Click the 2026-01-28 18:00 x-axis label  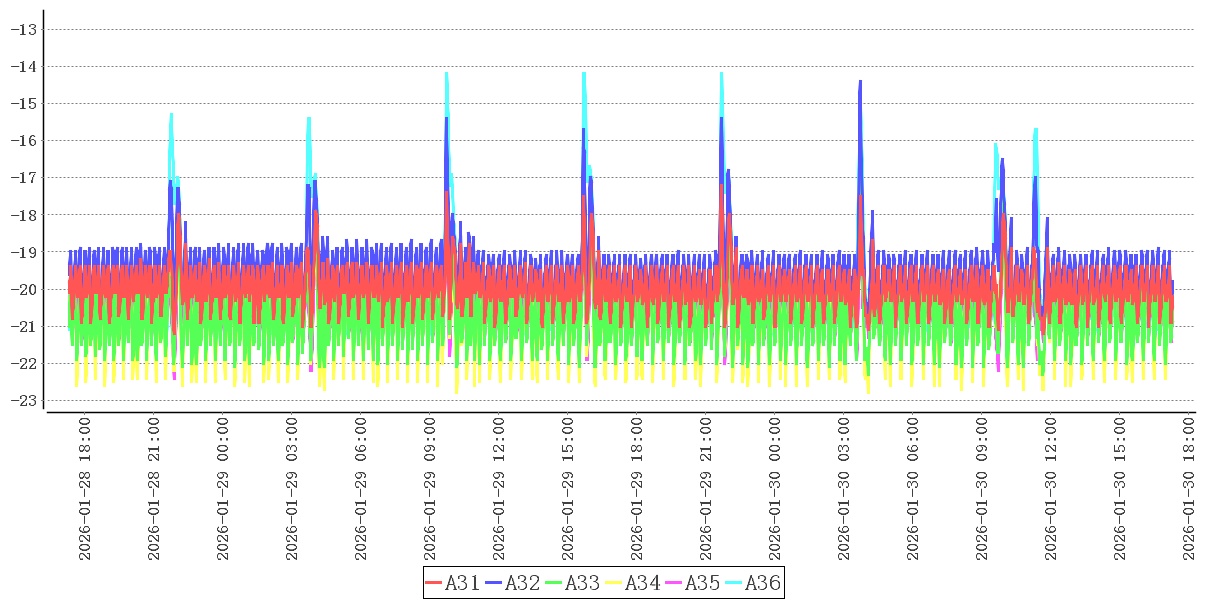[x=84, y=489]
